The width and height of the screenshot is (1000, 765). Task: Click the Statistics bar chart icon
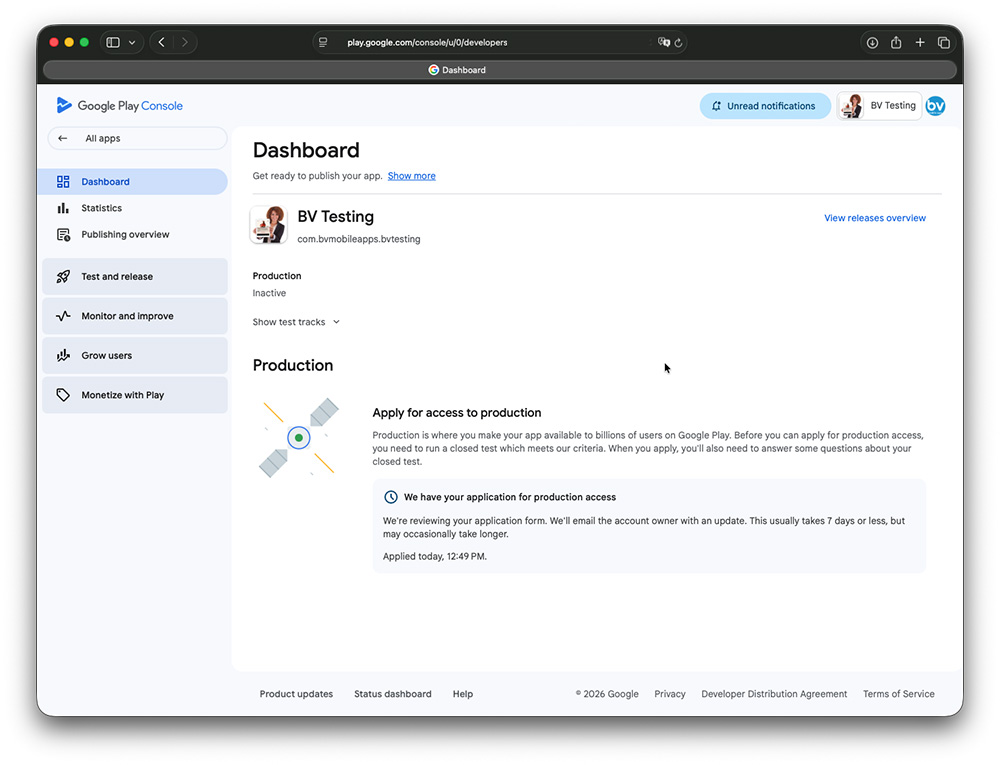63,208
